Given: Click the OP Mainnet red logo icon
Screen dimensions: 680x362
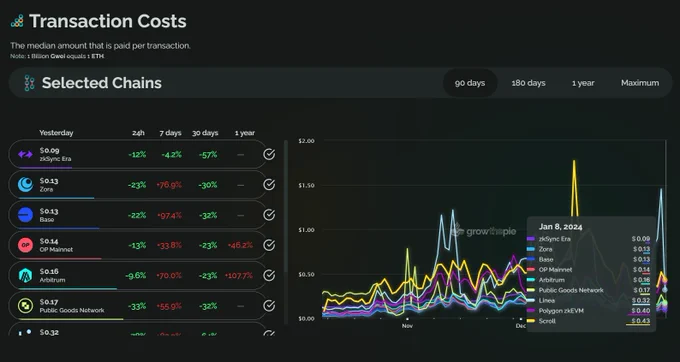Looking at the screenshot, I should click(x=25, y=245).
